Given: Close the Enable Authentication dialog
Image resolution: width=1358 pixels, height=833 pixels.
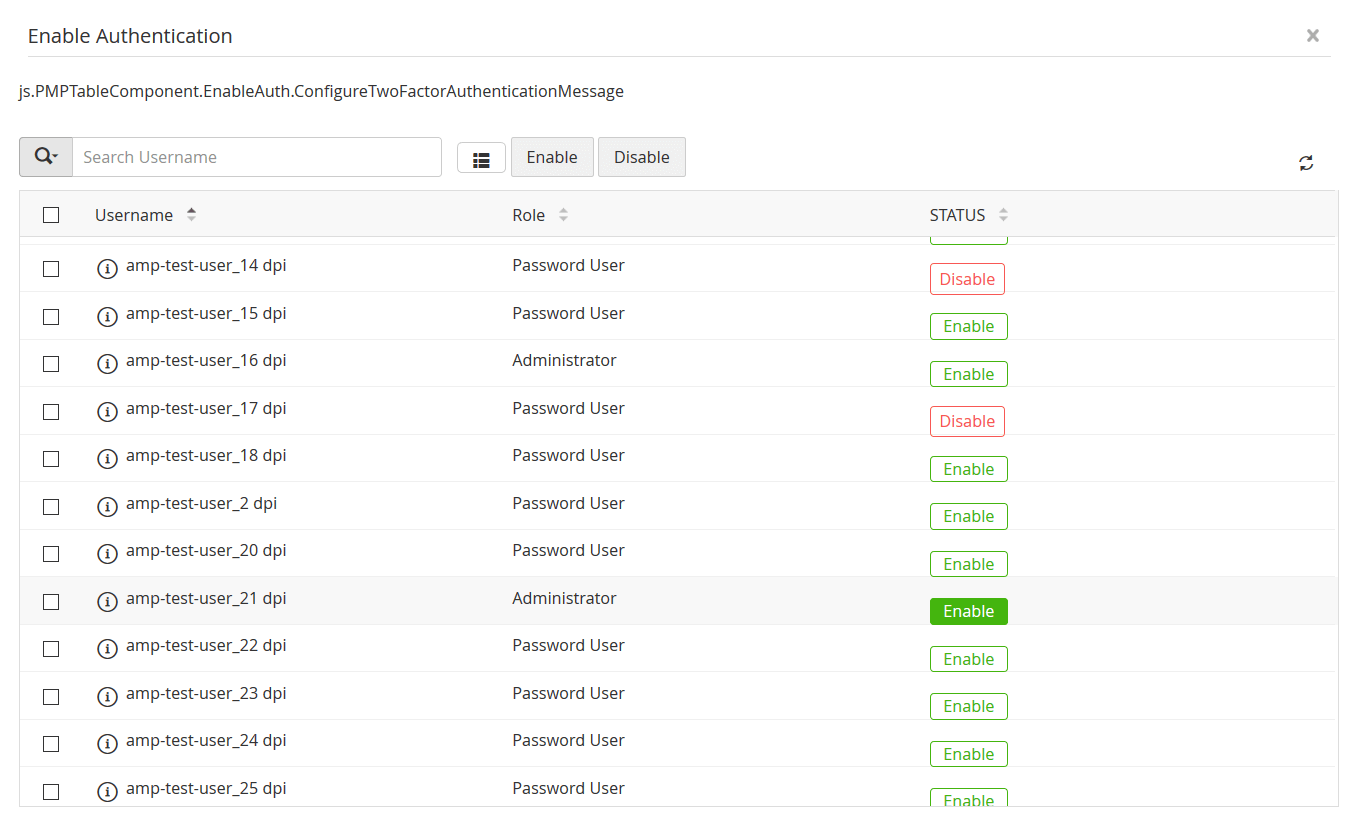Looking at the screenshot, I should pos(1312,36).
